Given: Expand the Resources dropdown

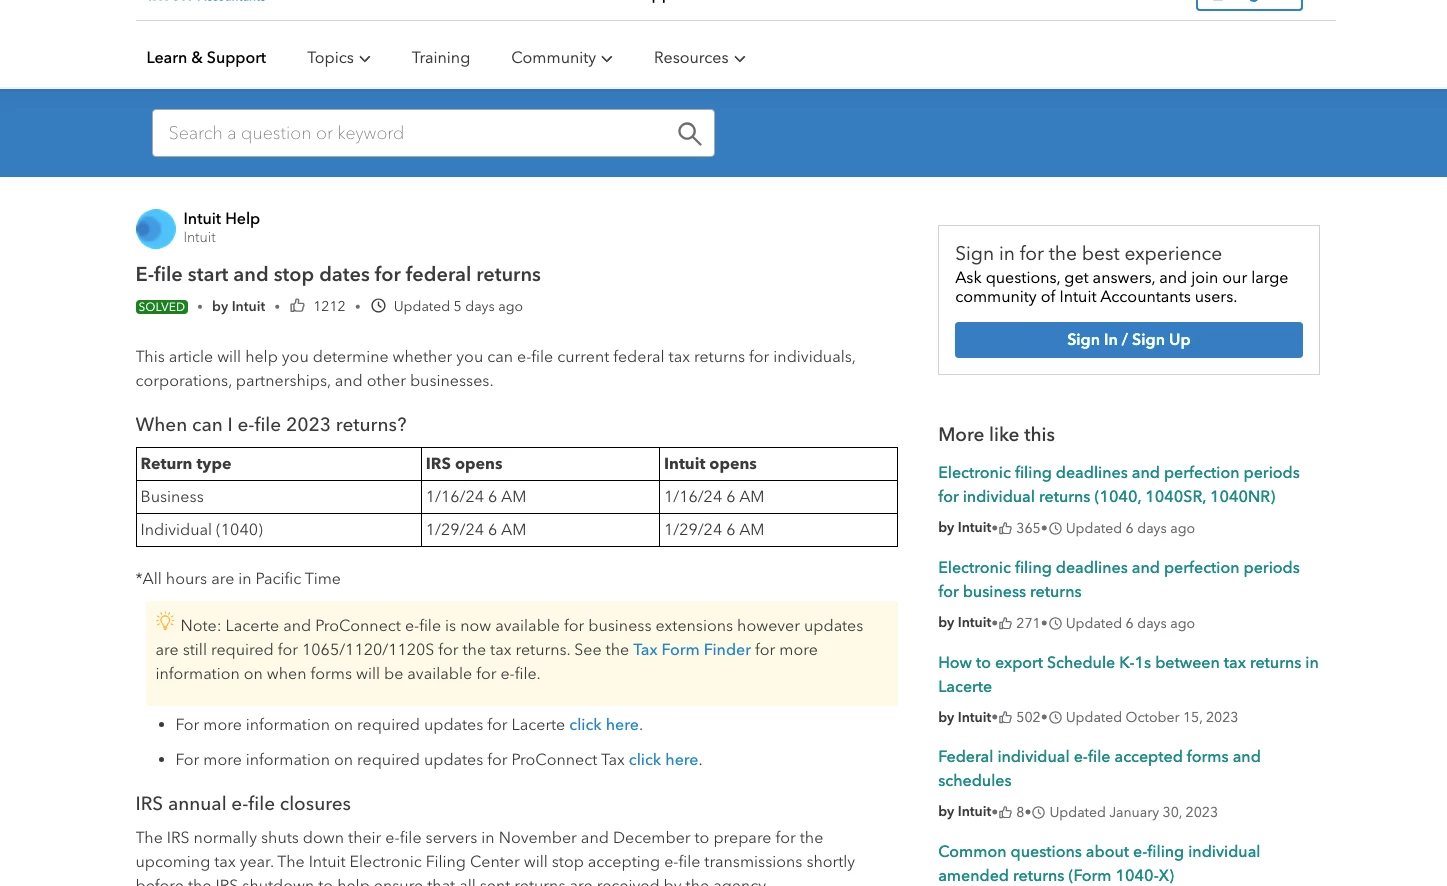Looking at the screenshot, I should 700,58.
